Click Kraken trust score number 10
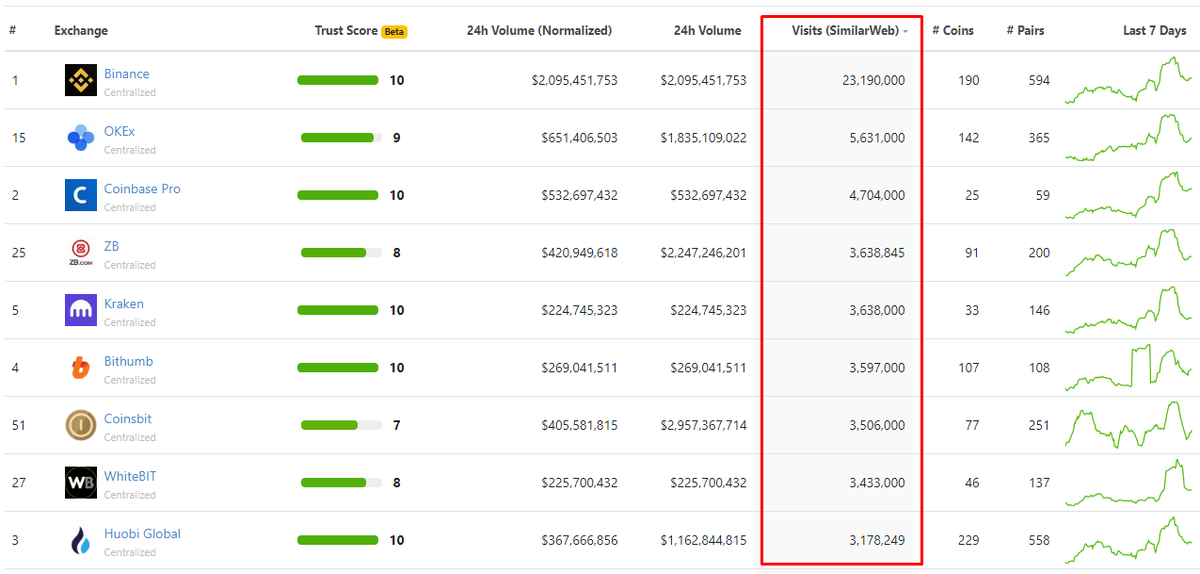Screen dimensions: 1200x574 click(397, 310)
